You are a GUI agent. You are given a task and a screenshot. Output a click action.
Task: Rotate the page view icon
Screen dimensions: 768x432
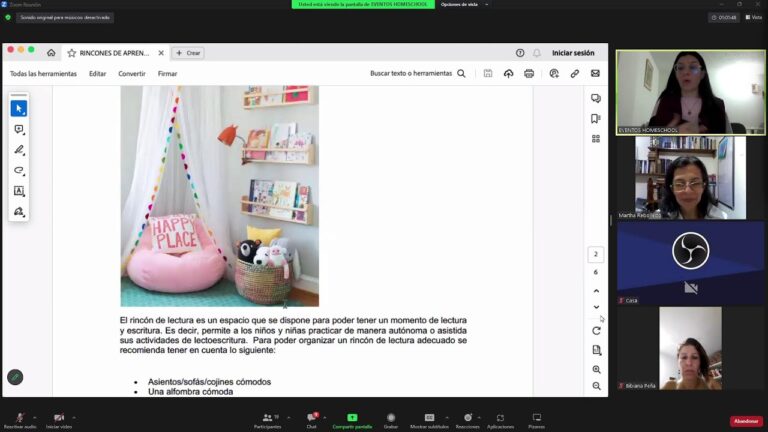coord(596,331)
